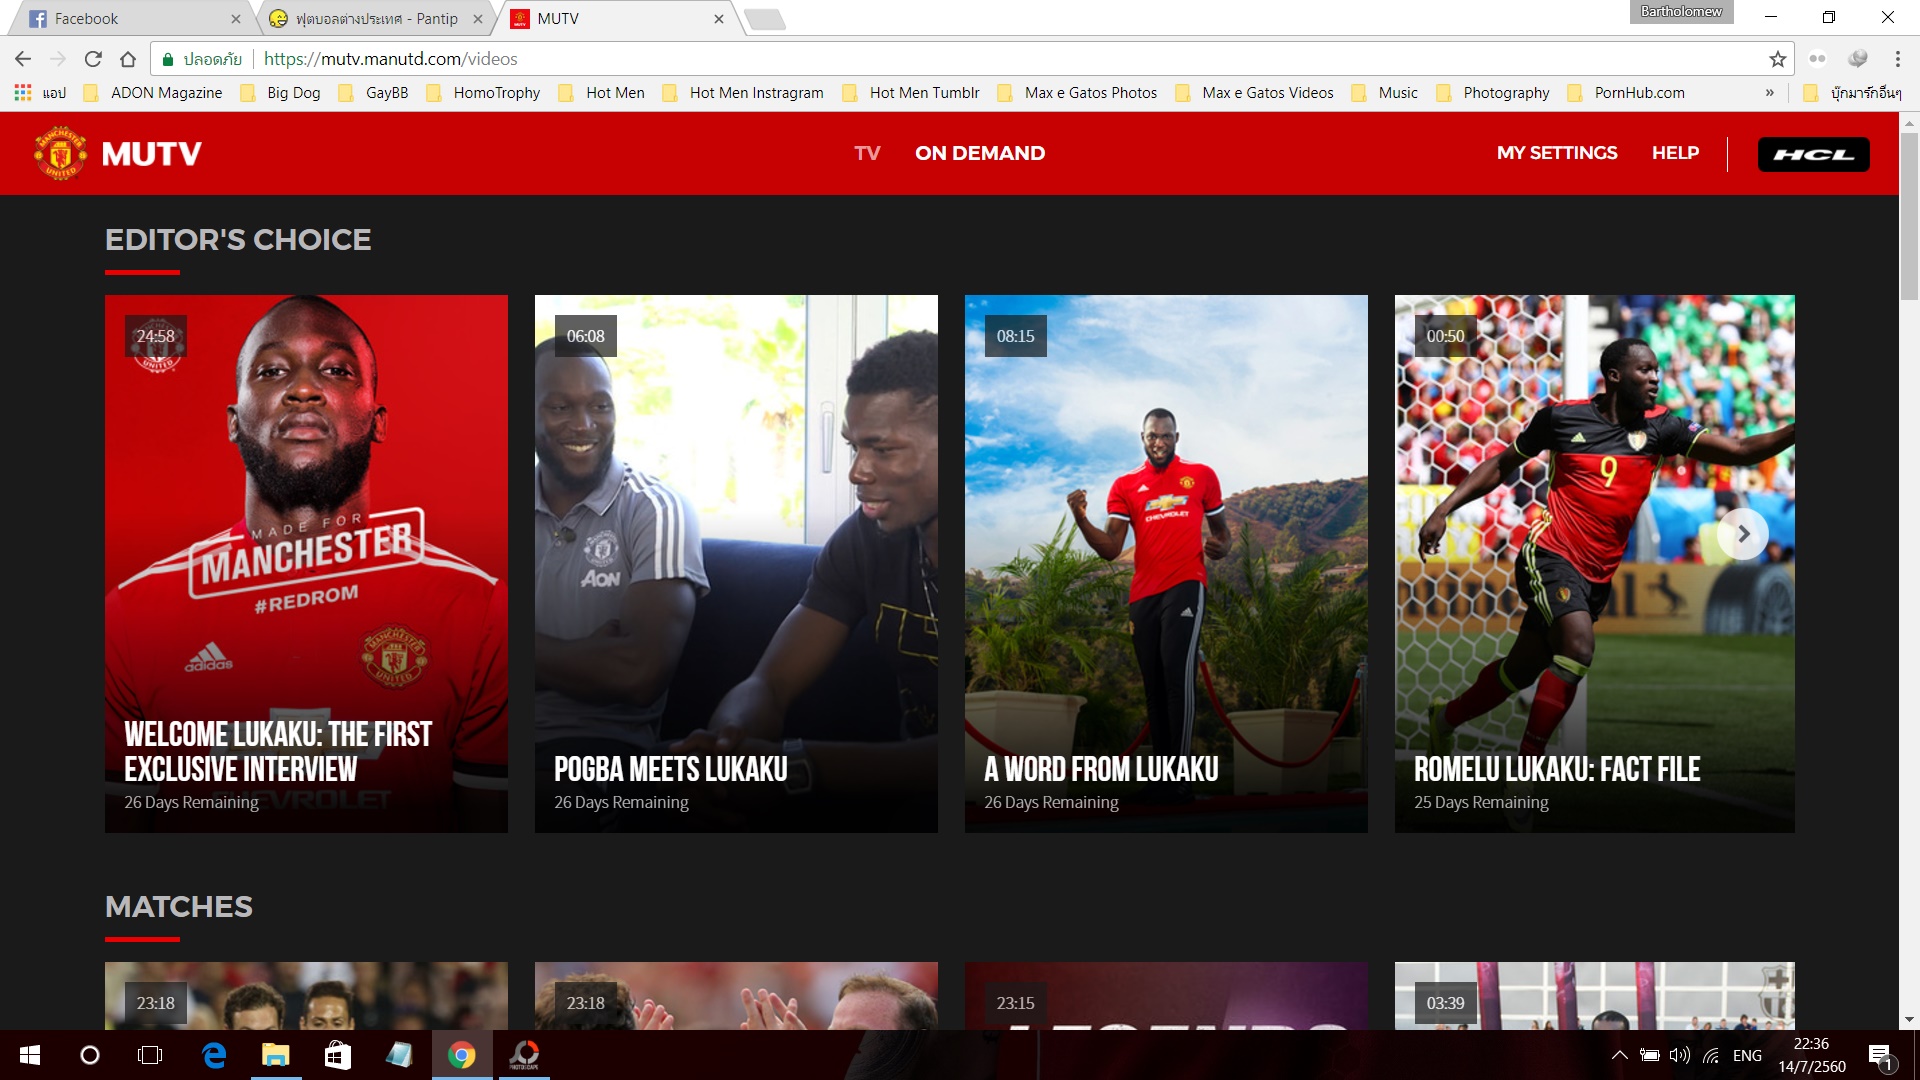The width and height of the screenshot is (1920, 1080).
Task: Click the secure padlock site info icon
Action: coord(168,59)
